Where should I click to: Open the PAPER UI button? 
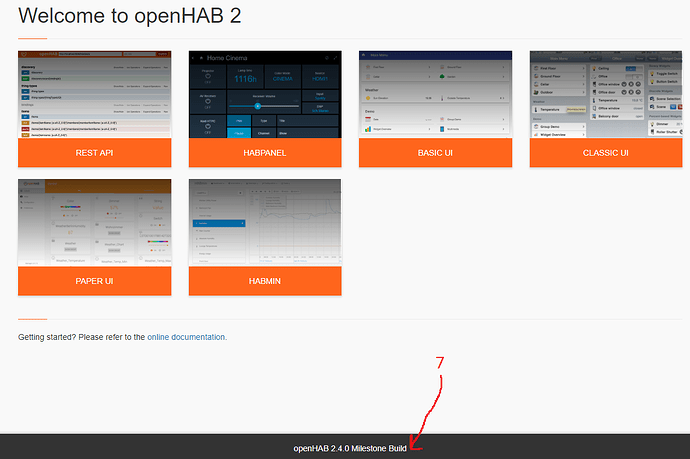[94, 281]
